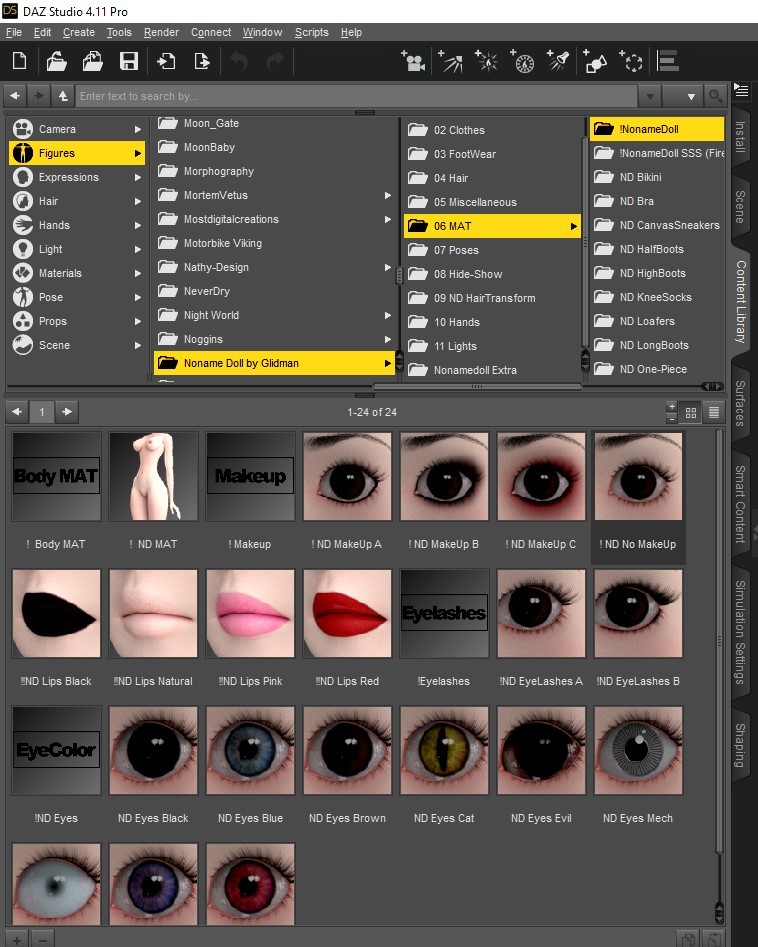Create a new point light icon
This screenshot has width=758, height=947.
pyautogui.click(x=487, y=61)
